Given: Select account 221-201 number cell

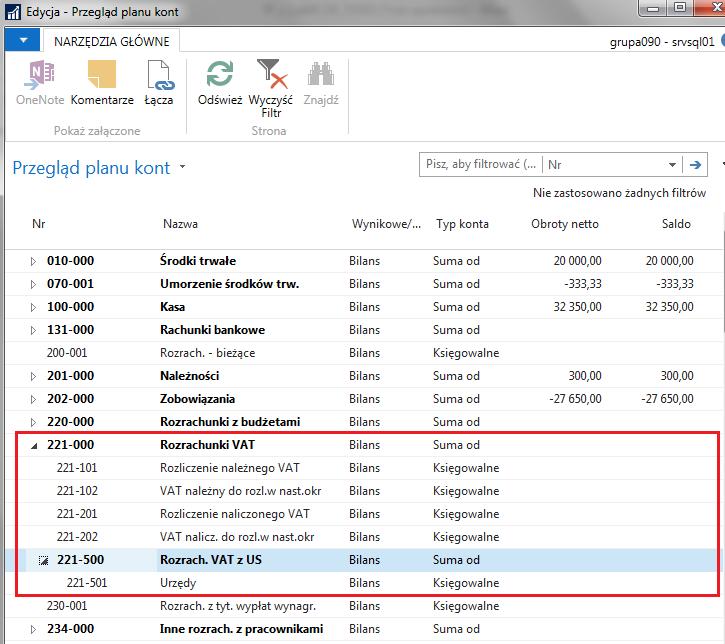Looking at the screenshot, I should pyautogui.click(x=77, y=514).
